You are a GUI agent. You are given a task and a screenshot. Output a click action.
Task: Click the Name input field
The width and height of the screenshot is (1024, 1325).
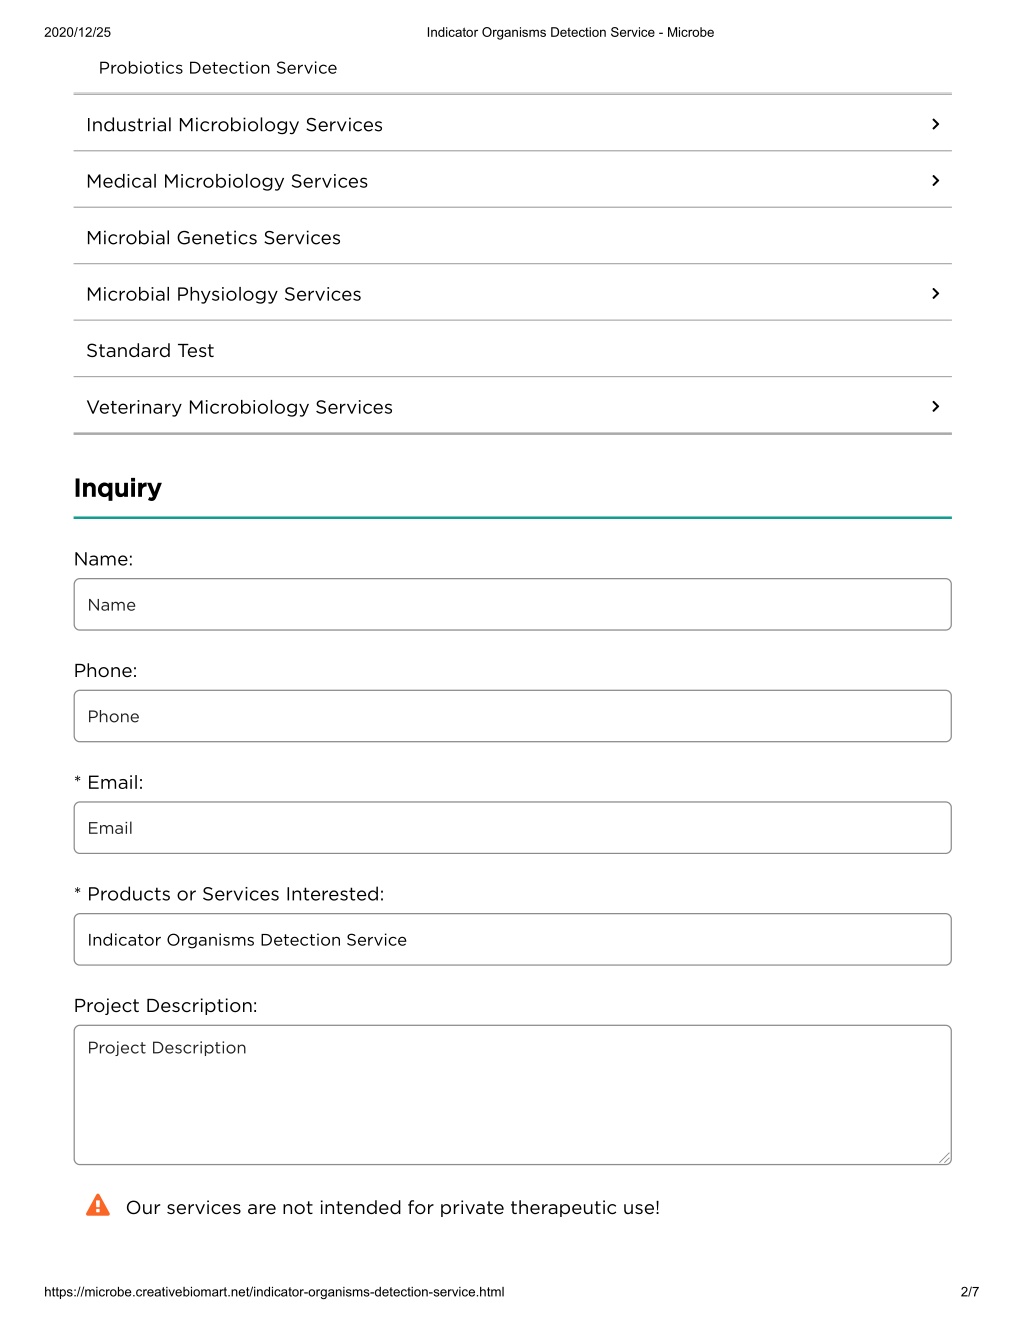[512, 605]
